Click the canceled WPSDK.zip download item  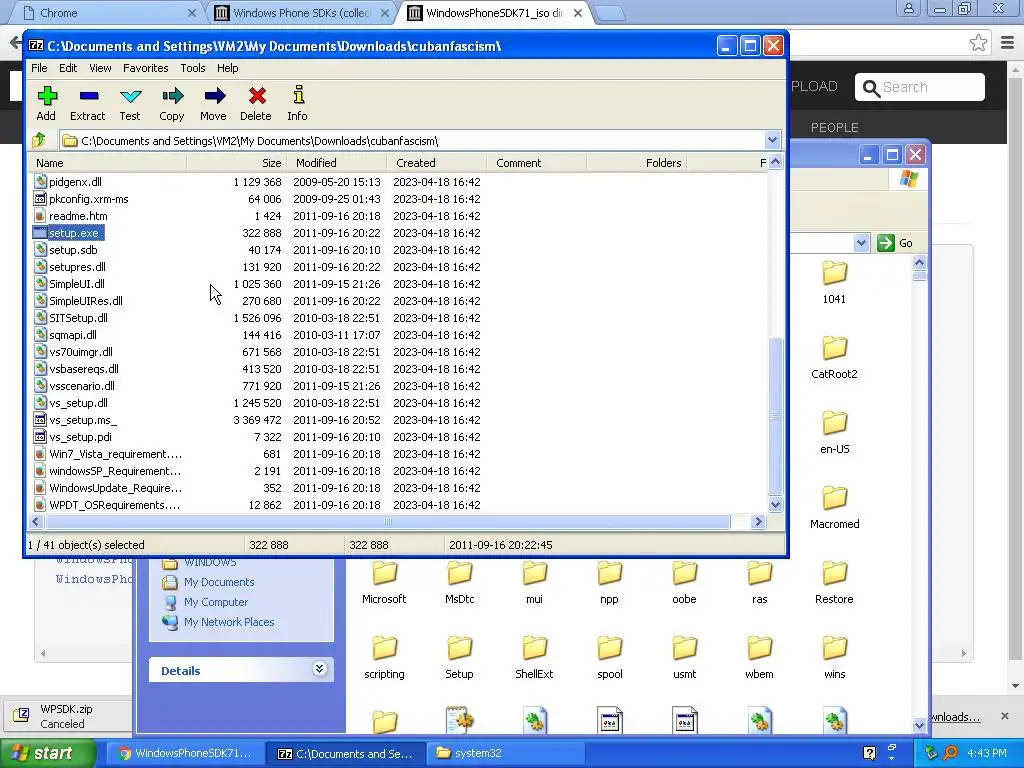[x=66, y=716]
